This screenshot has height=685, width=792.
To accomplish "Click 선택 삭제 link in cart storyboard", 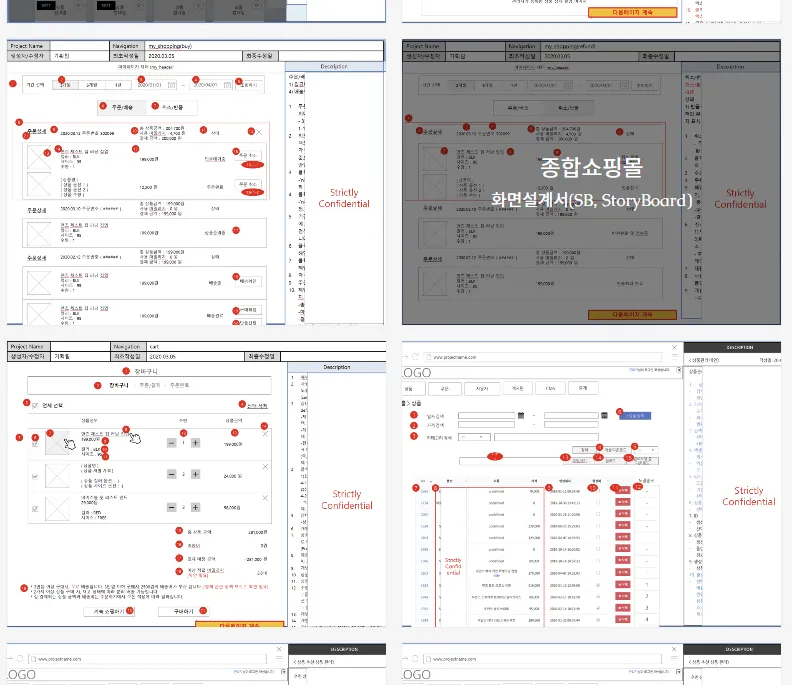I will pos(257,406).
